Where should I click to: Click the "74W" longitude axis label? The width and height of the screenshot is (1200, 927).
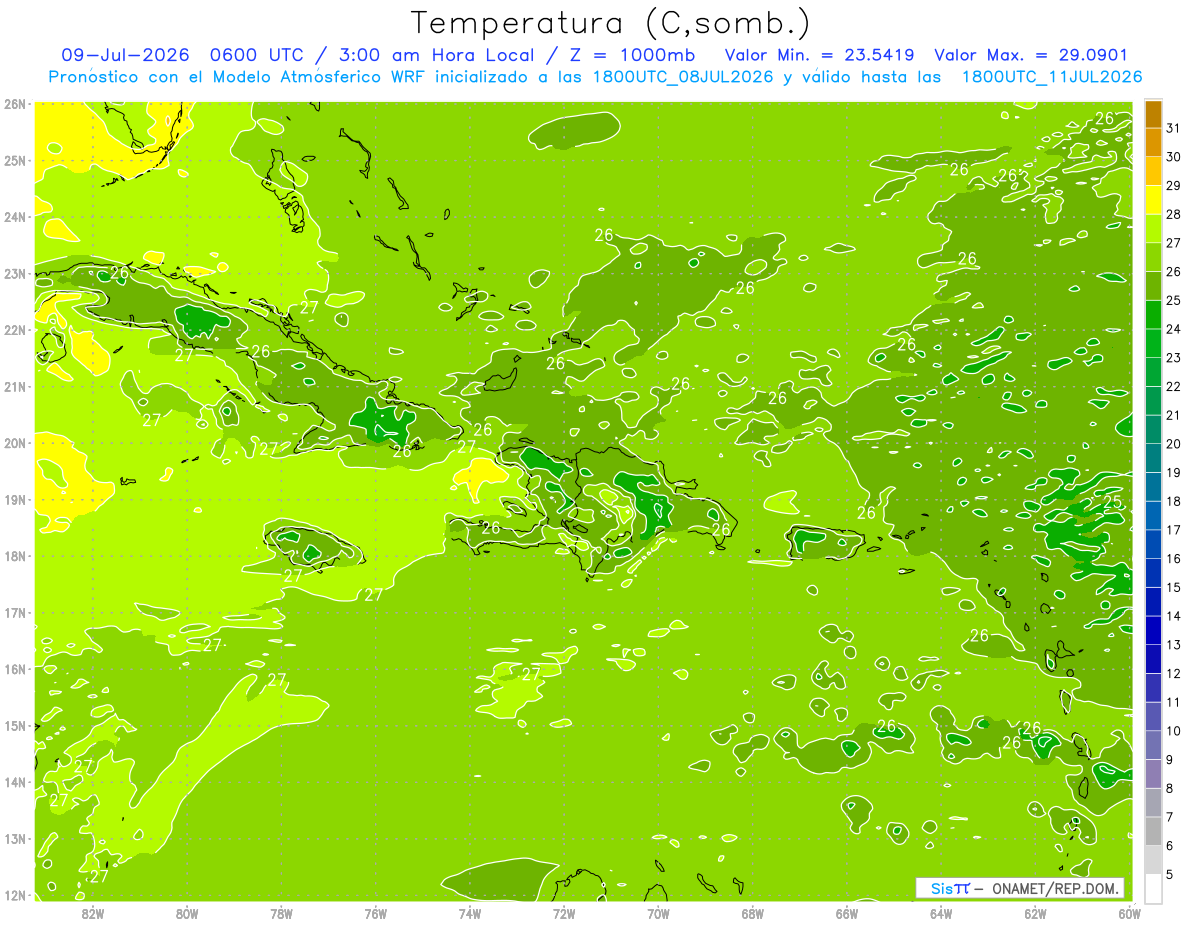tap(469, 914)
